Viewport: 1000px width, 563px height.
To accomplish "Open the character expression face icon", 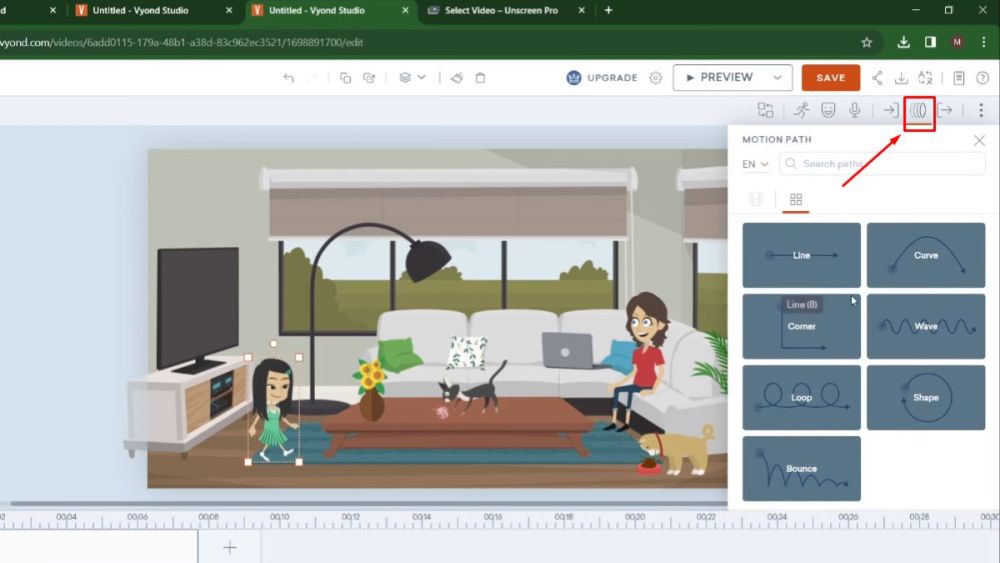I will (x=828, y=110).
